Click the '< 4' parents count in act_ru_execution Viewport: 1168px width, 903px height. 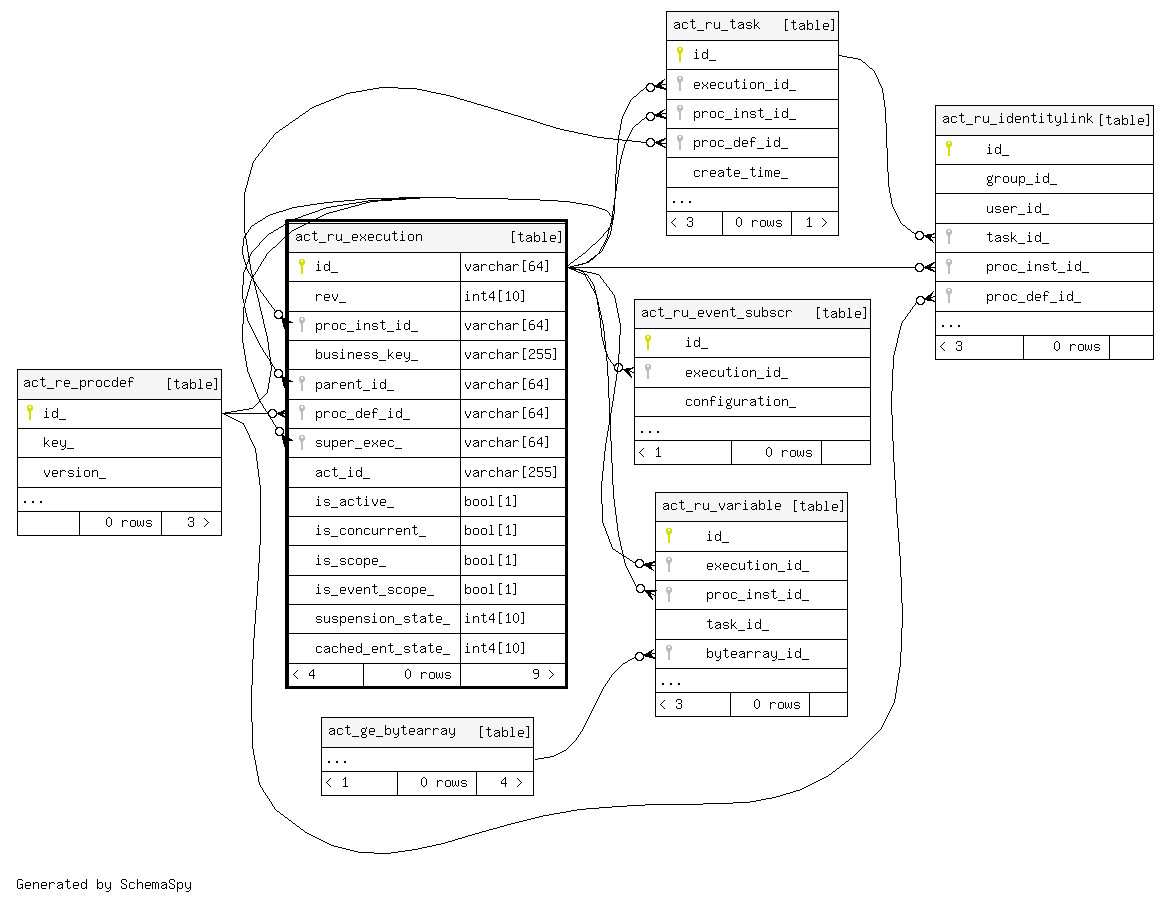[305, 674]
